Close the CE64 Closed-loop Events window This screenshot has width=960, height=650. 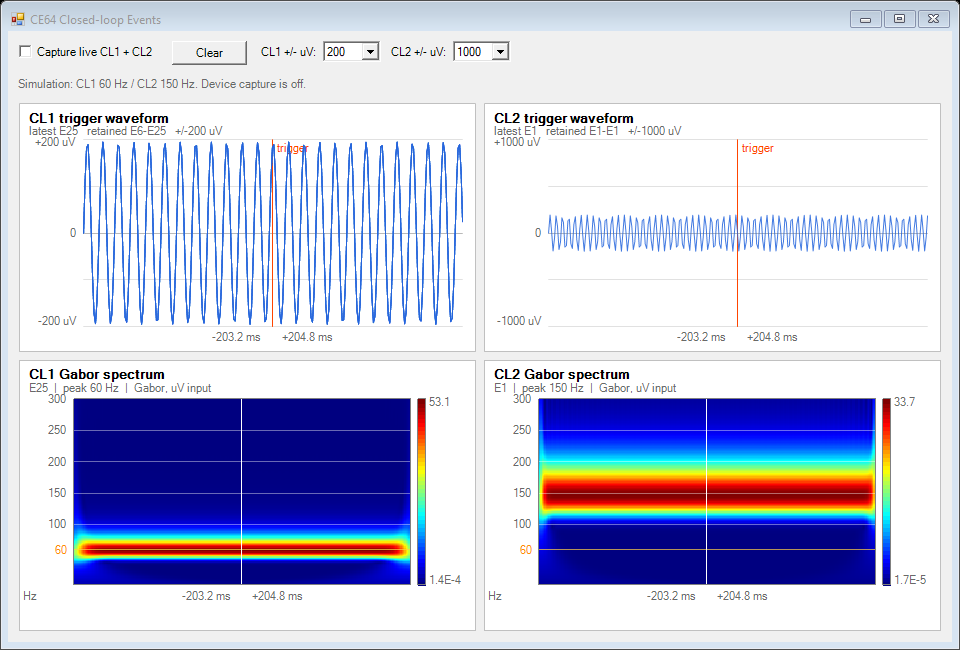[x=934, y=19]
